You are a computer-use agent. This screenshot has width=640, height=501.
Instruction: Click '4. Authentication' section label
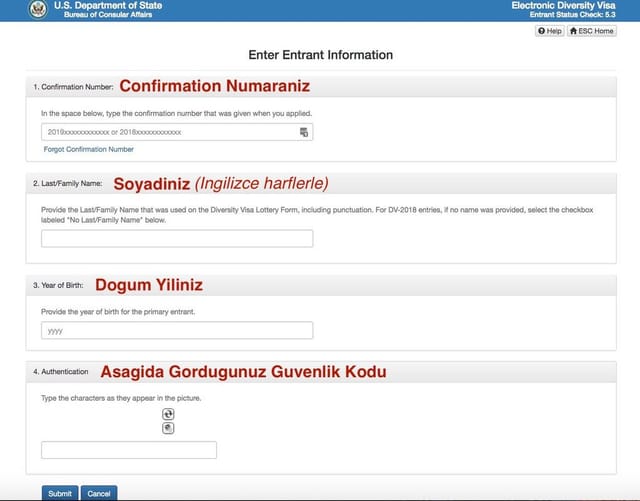tap(61, 372)
